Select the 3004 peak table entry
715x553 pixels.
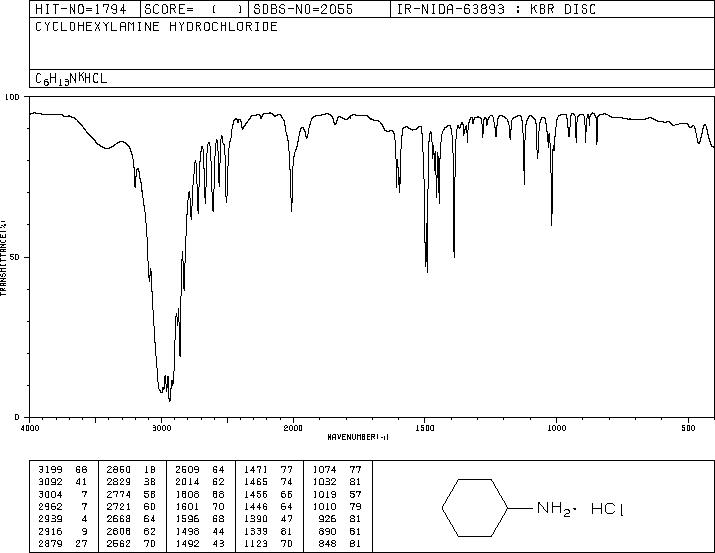[62, 494]
